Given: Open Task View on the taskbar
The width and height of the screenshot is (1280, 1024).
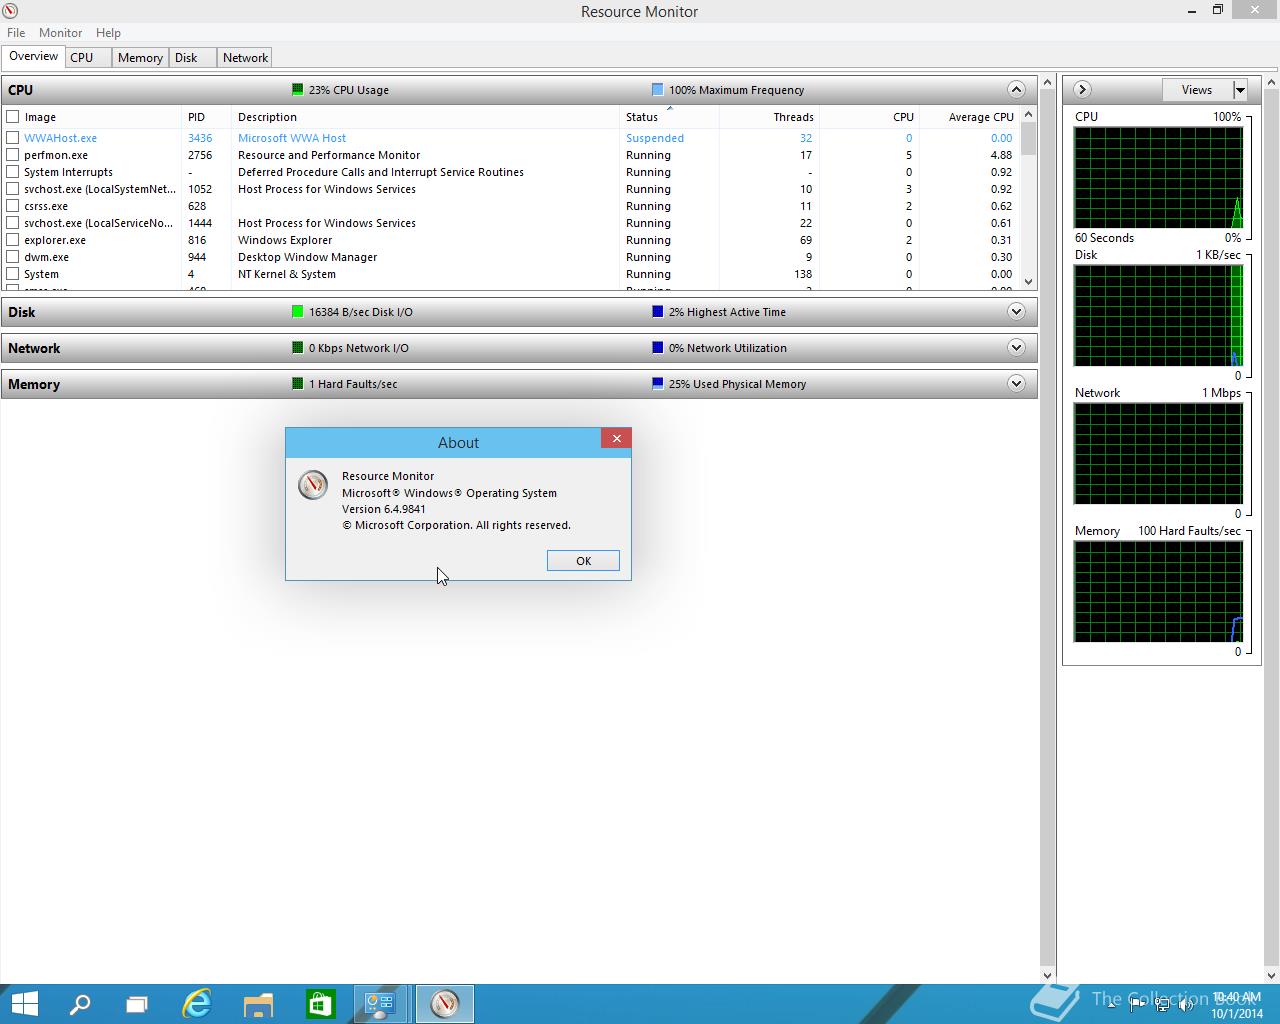Looking at the screenshot, I should click(x=137, y=1004).
